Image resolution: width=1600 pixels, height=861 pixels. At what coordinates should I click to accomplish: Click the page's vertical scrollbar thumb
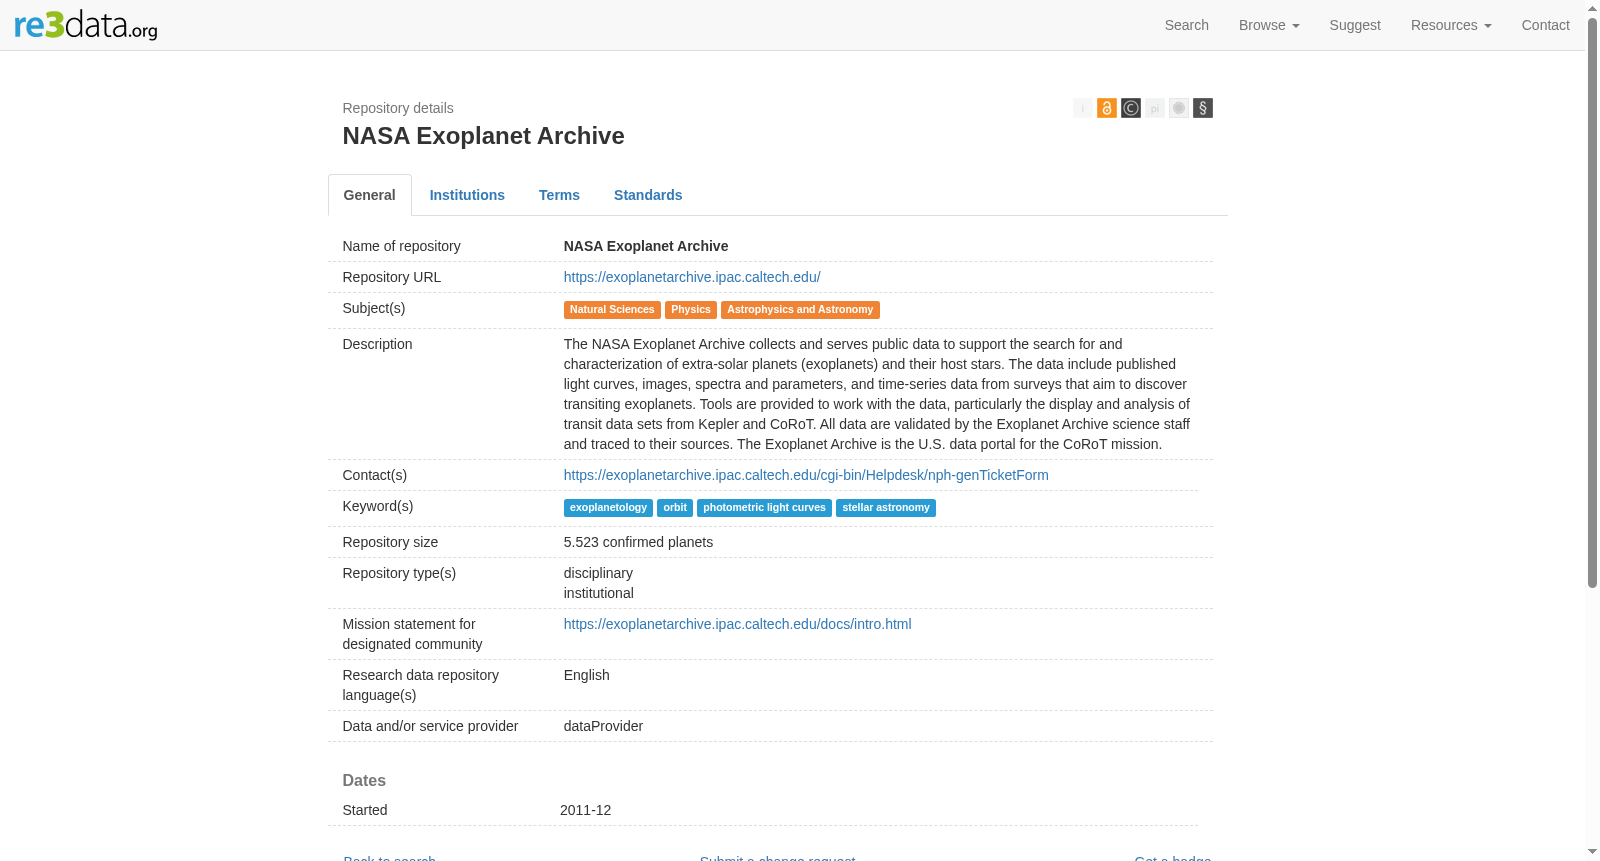click(1592, 302)
